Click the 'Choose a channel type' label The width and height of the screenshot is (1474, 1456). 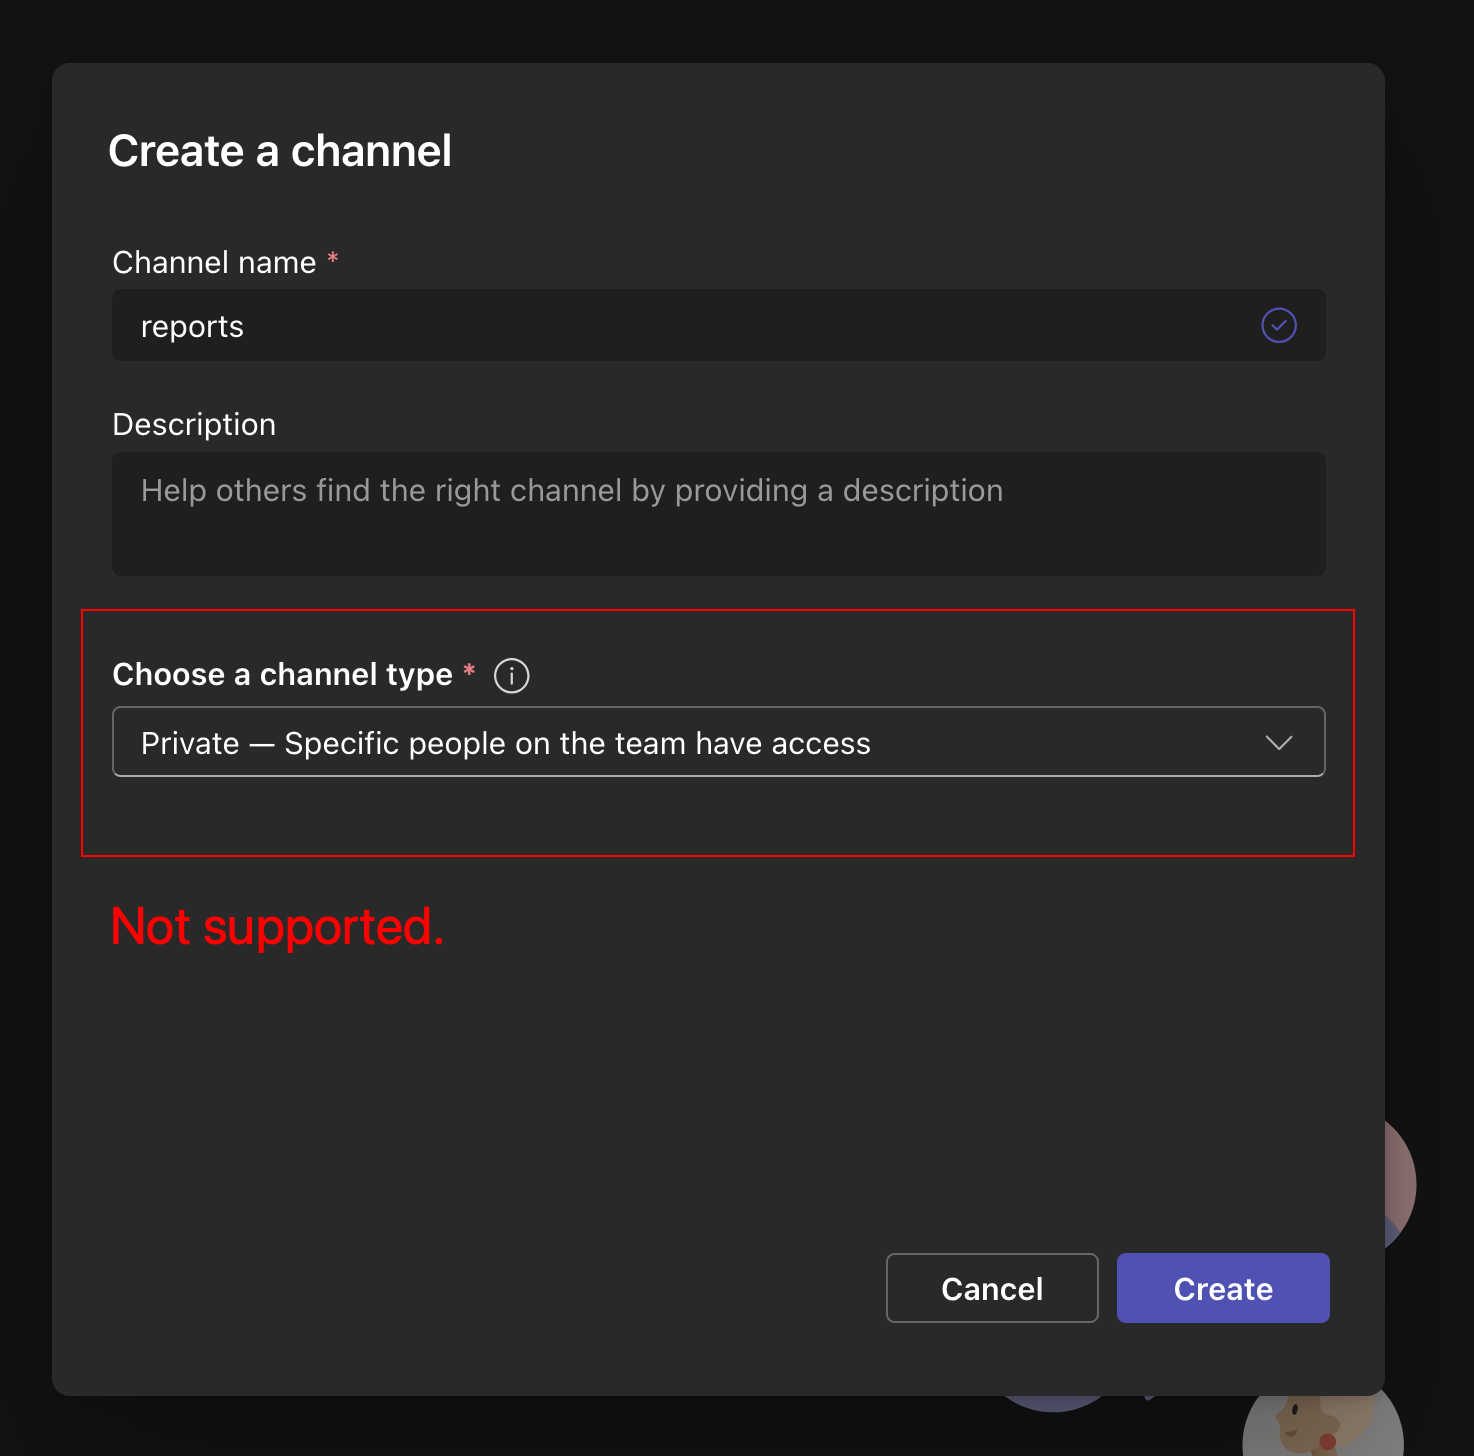pyautogui.click(x=282, y=675)
